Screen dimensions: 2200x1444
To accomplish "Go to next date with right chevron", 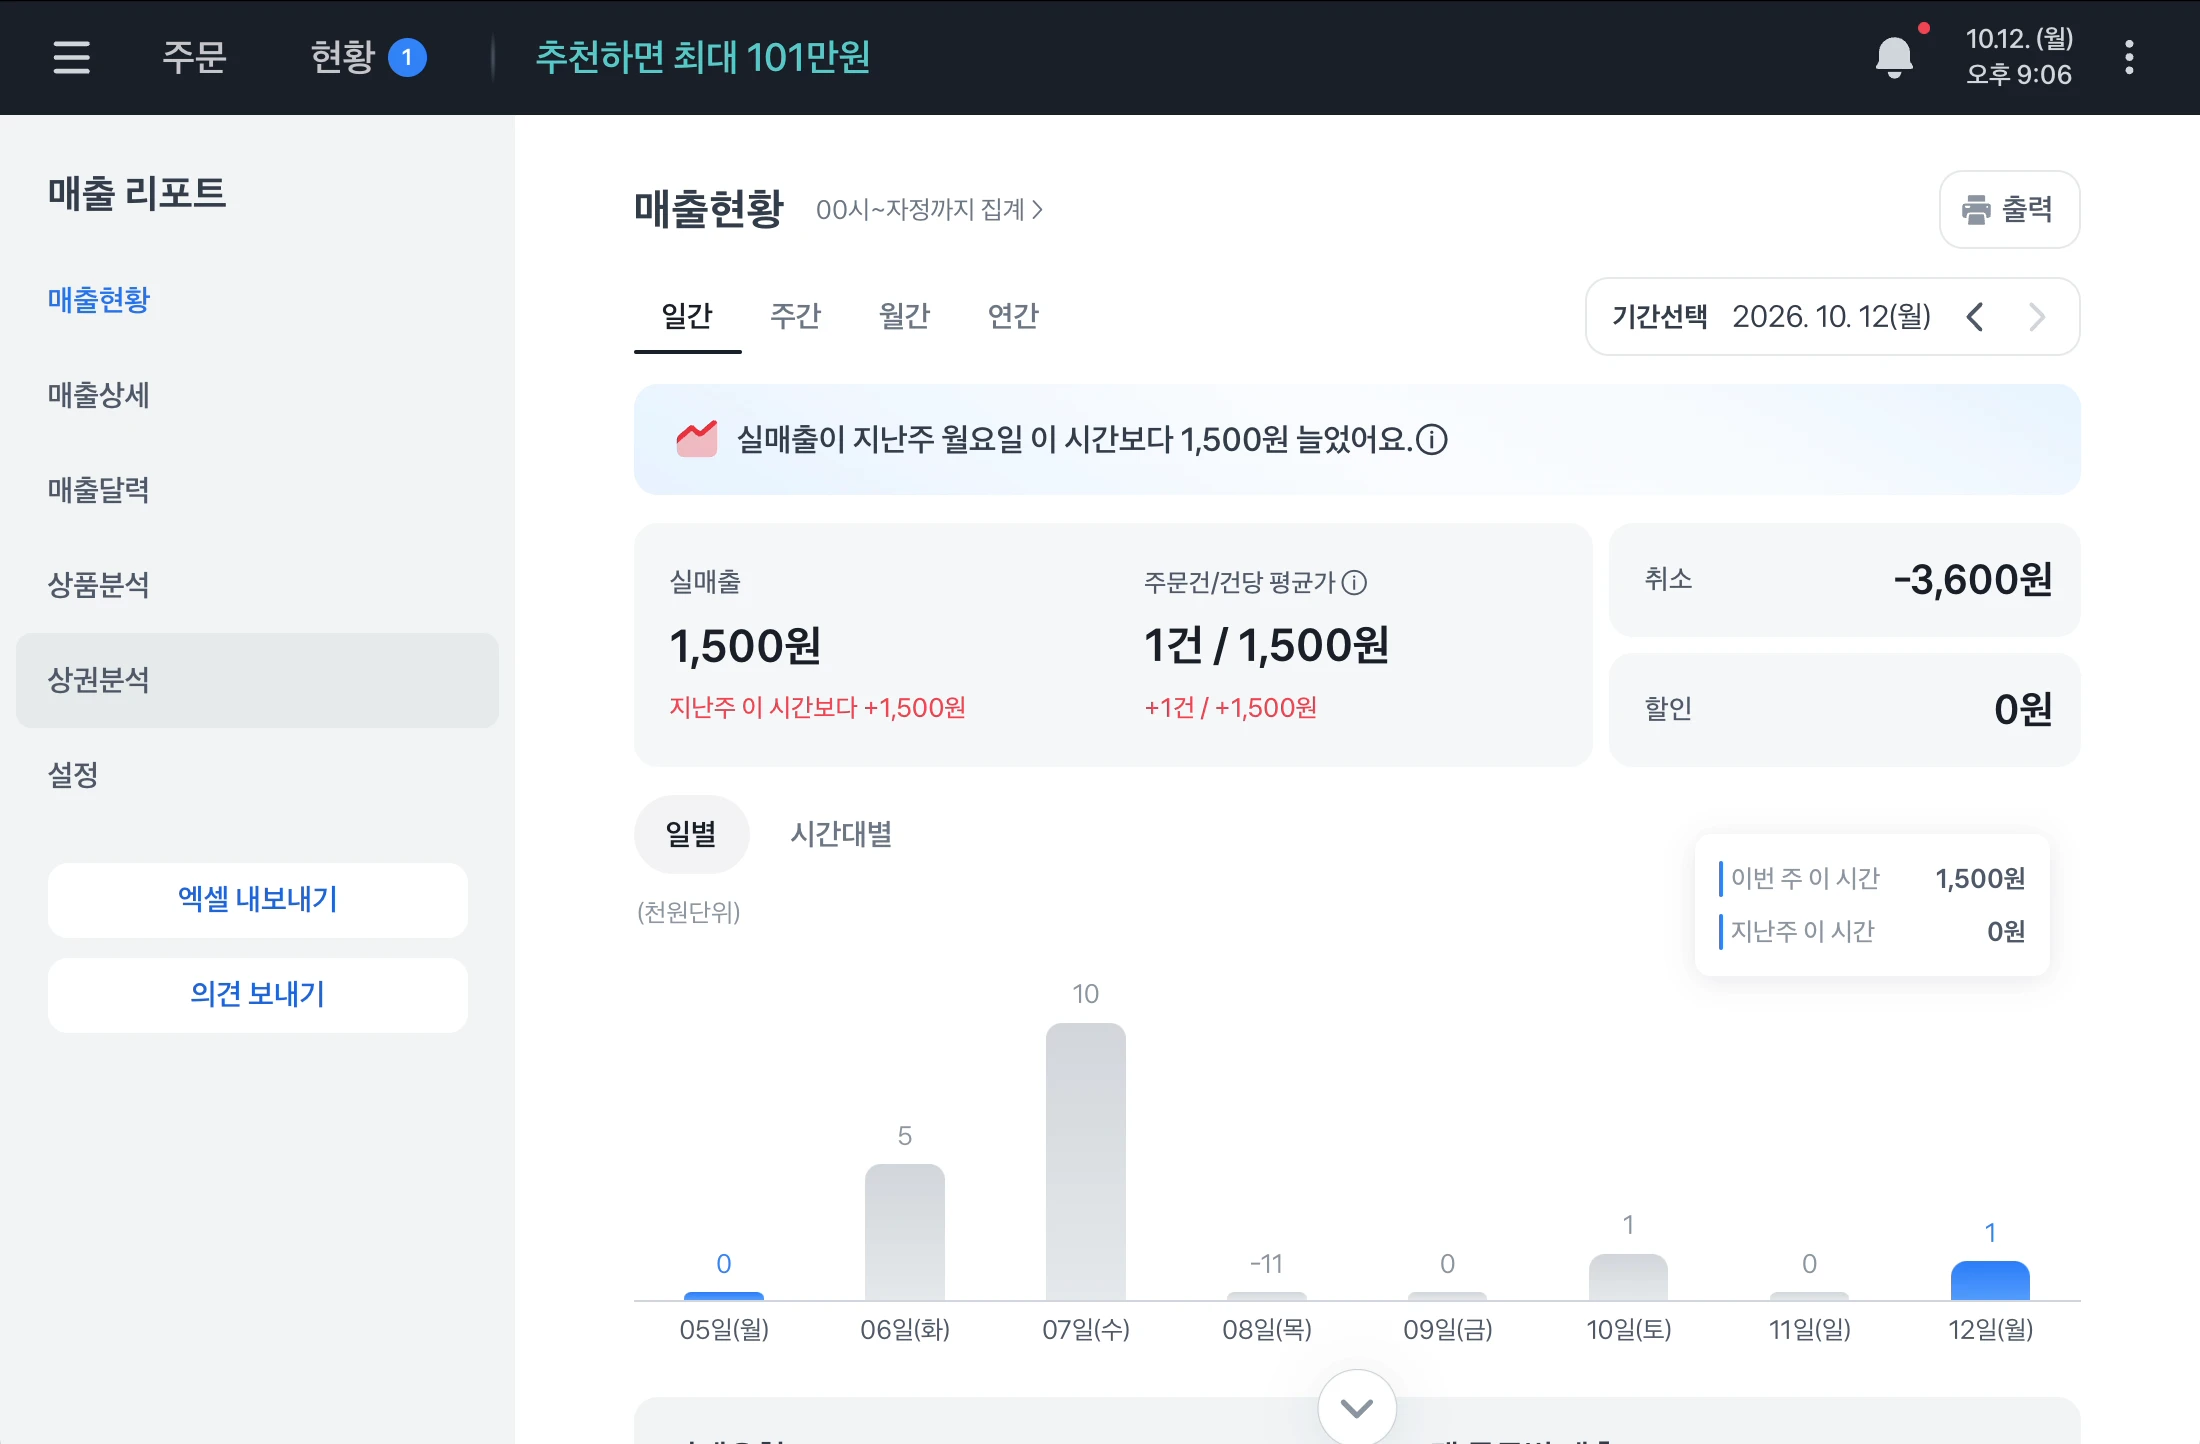I will coord(2037,317).
